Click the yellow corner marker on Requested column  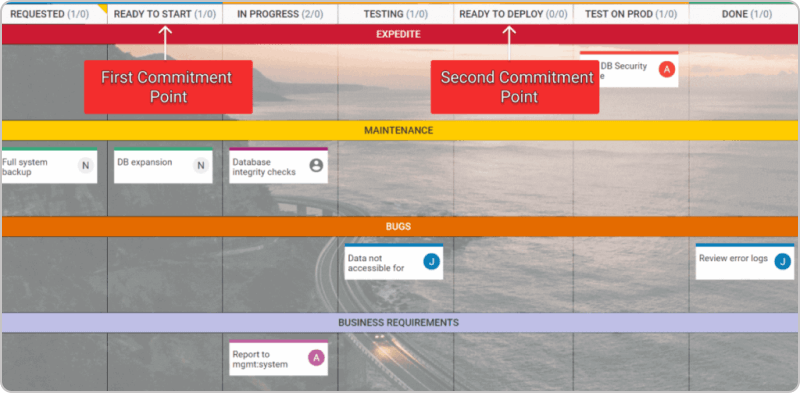pyautogui.click(x=103, y=8)
